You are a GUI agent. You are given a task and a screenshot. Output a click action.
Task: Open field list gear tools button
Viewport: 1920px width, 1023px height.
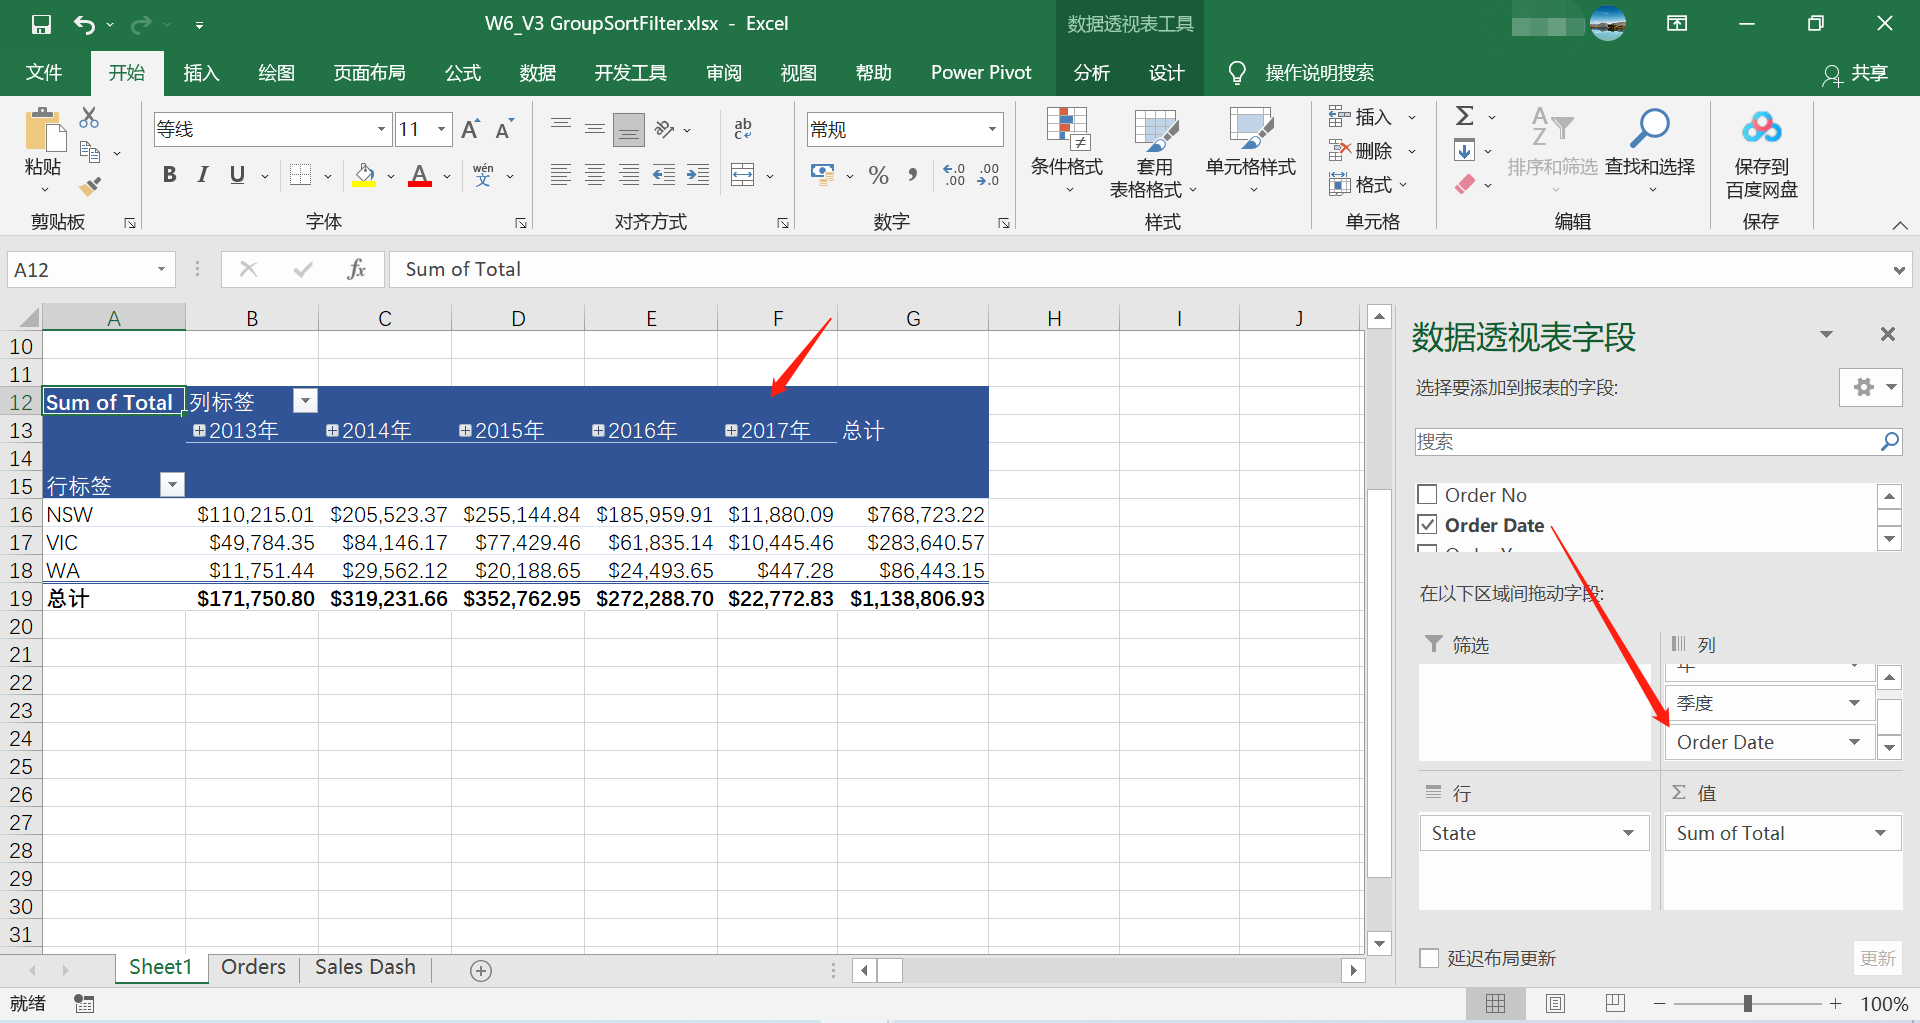pos(1870,387)
